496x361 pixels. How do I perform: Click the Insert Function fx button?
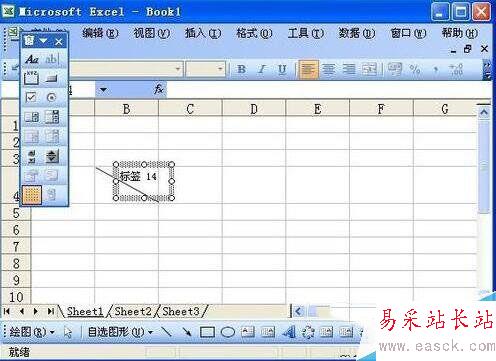(159, 89)
